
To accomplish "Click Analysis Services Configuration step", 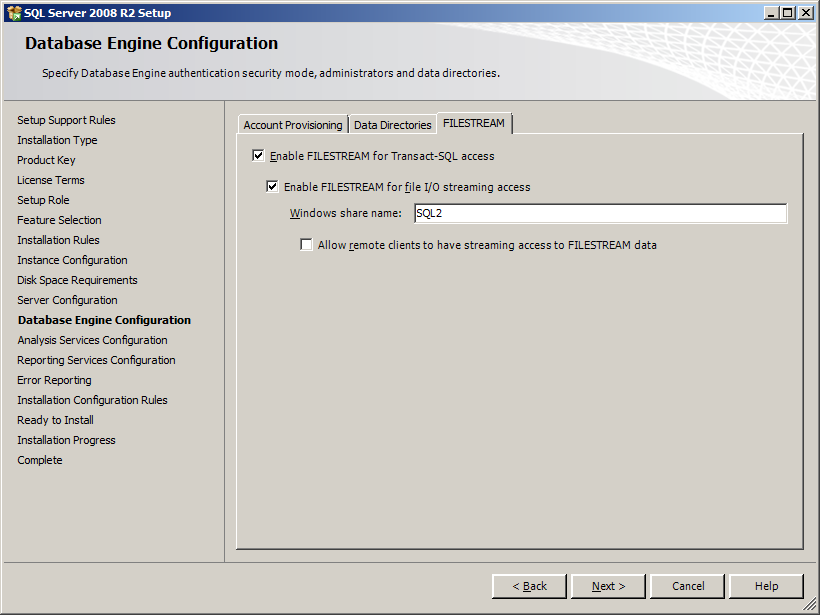I will 93,340.
